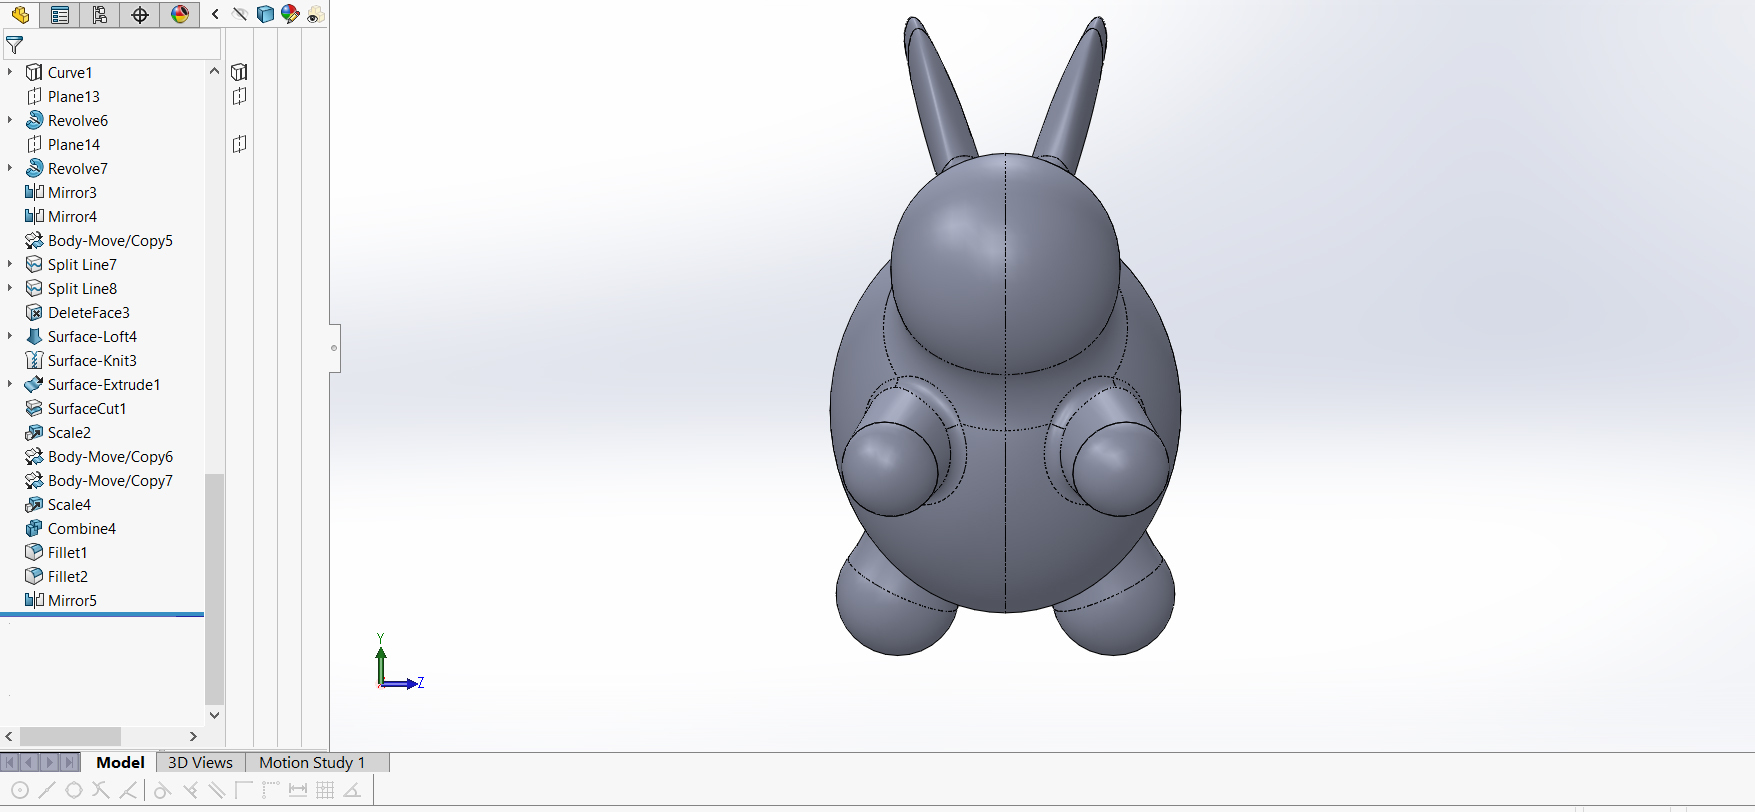1755x812 pixels.
Task: Click the panel collapse handle beside the tree
Action: [334, 348]
